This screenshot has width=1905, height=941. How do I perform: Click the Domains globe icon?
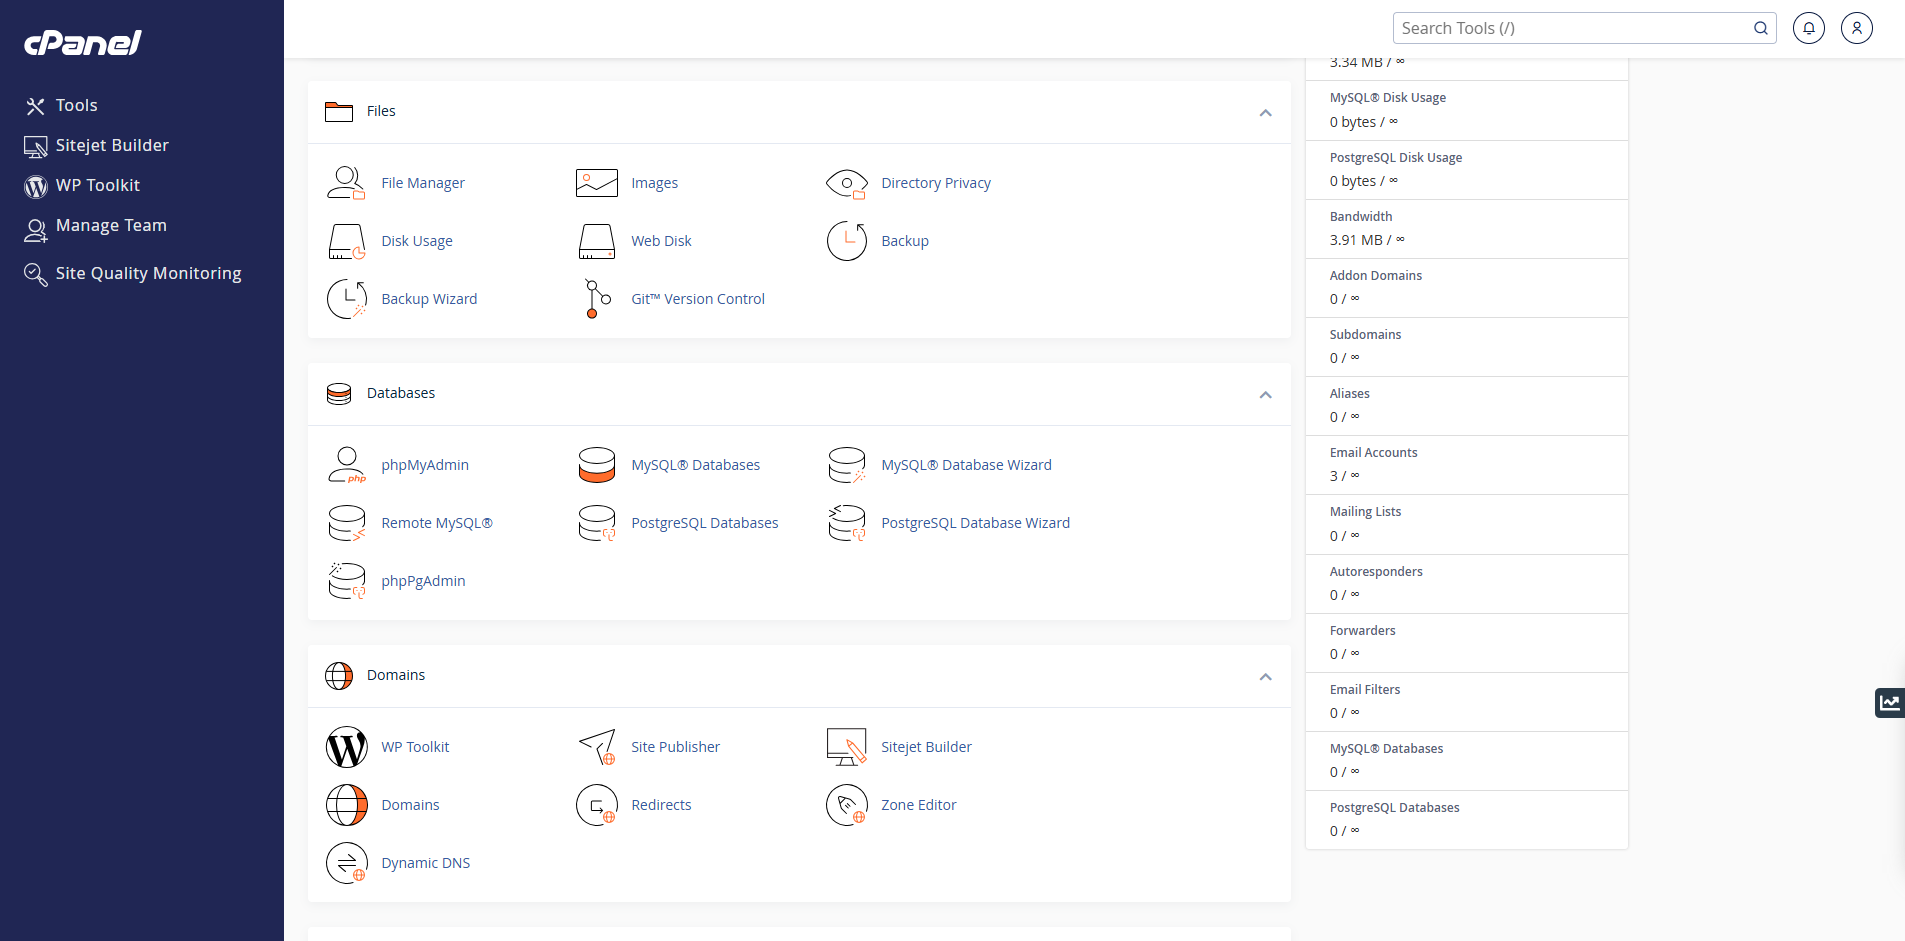coord(346,805)
